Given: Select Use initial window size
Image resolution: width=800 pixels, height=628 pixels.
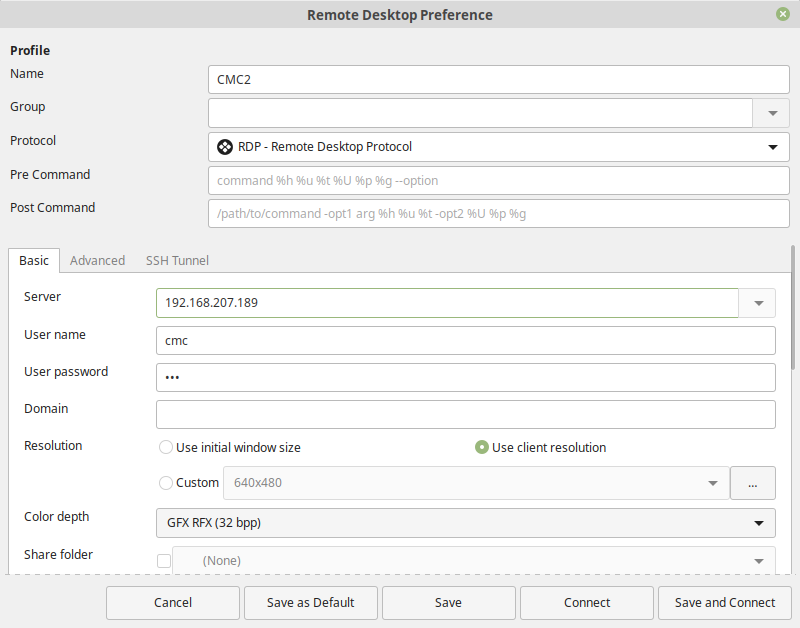Looking at the screenshot, I should [166, 448].
